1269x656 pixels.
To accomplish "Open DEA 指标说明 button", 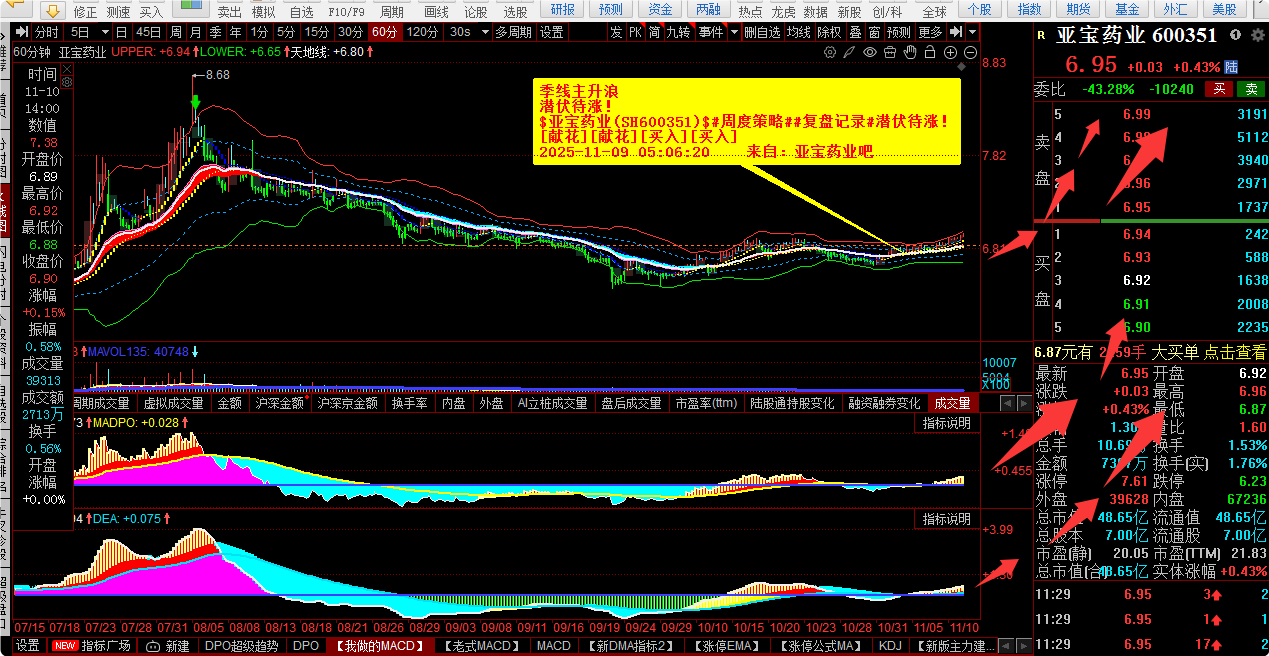I will [945, 519].
